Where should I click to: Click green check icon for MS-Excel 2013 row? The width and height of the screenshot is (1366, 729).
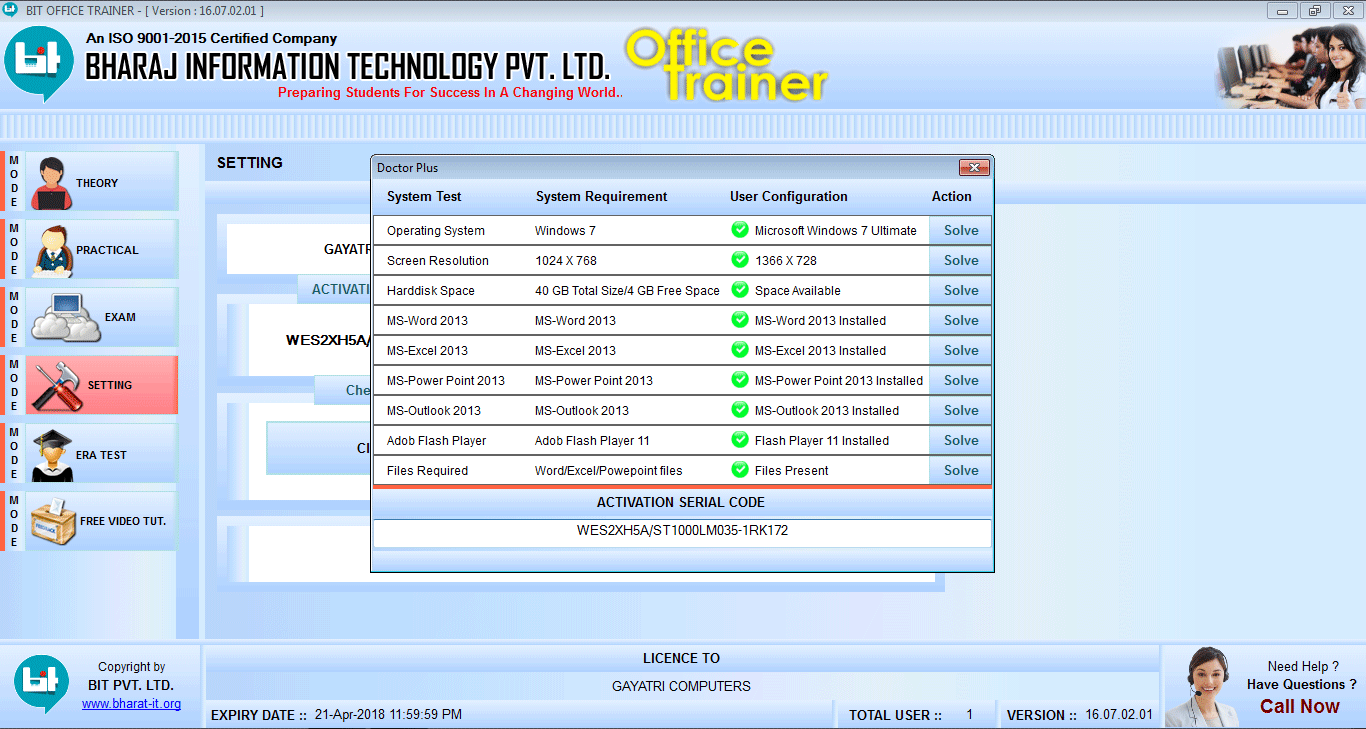click(740, 350)
